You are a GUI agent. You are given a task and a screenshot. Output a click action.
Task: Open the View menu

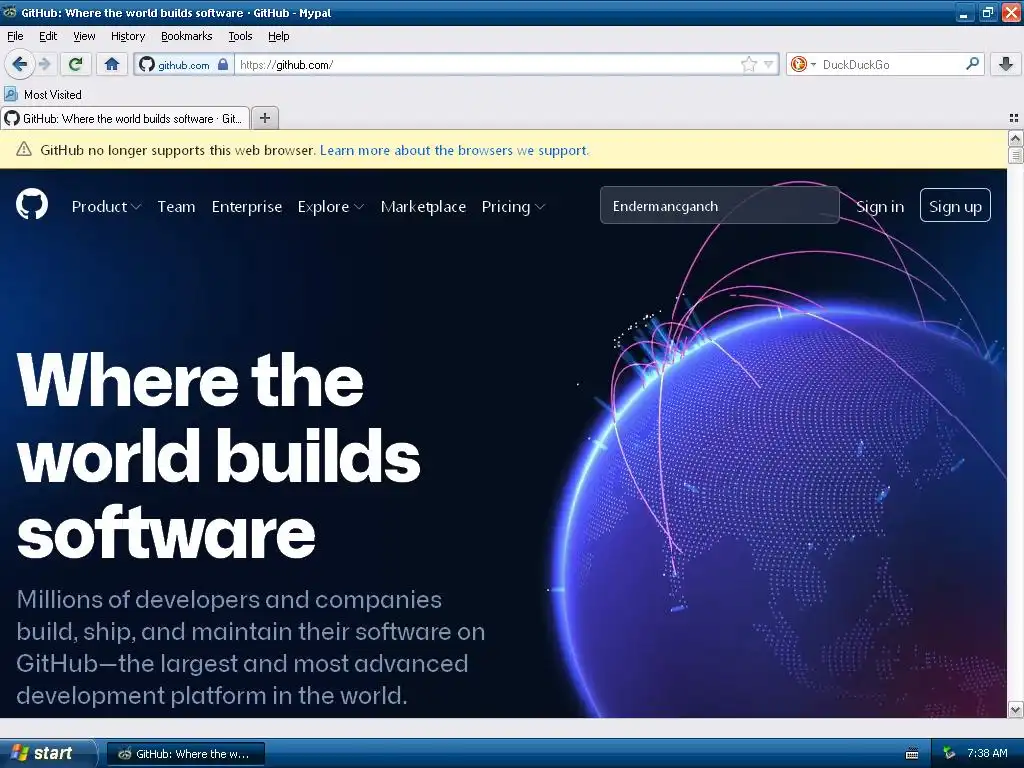tap(84, 37)
